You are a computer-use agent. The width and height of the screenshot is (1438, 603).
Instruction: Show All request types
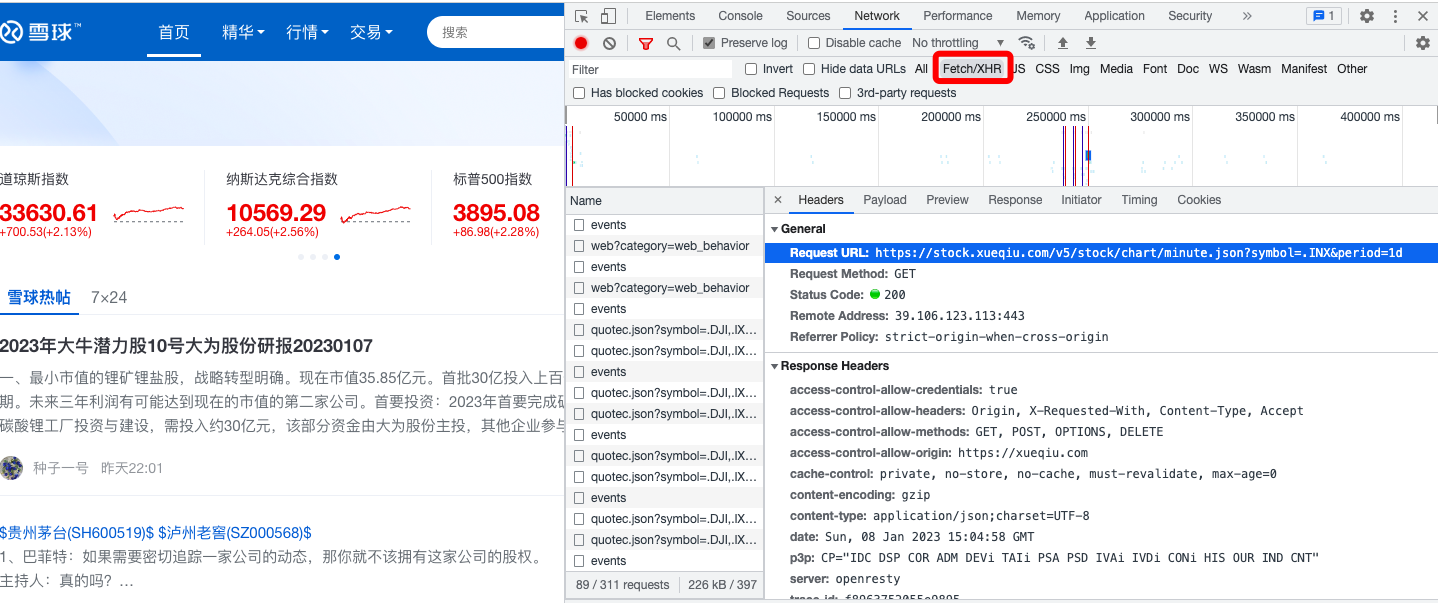click(921, 69)
